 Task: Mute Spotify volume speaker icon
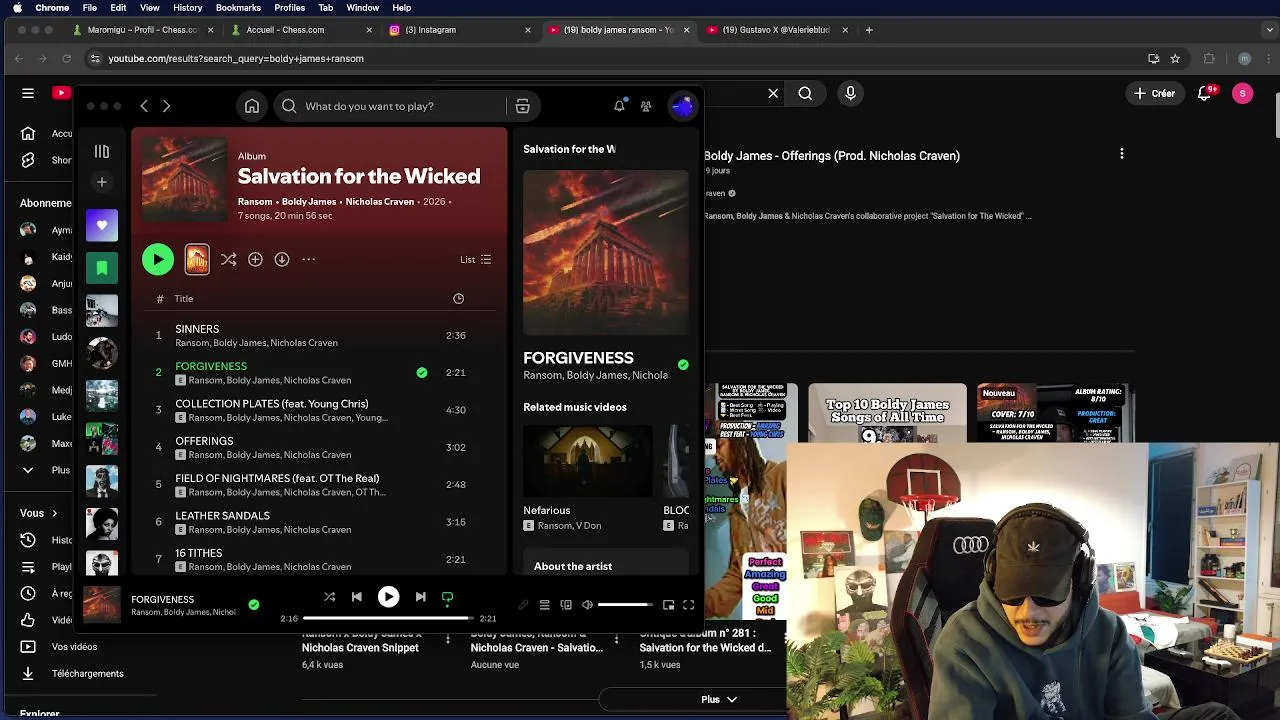pyautogui.click(x=587, y=605)
